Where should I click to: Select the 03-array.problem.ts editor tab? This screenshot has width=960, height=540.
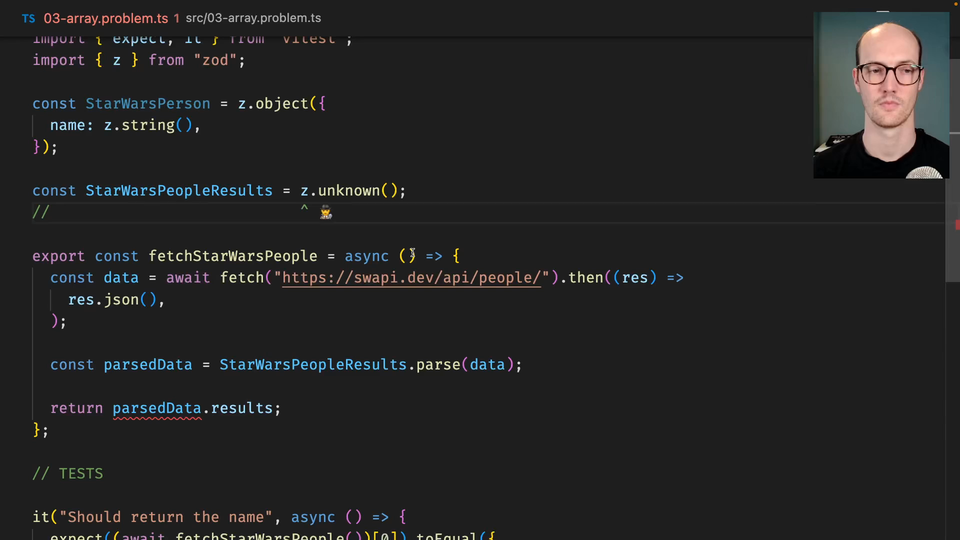[x=105, y=18]
